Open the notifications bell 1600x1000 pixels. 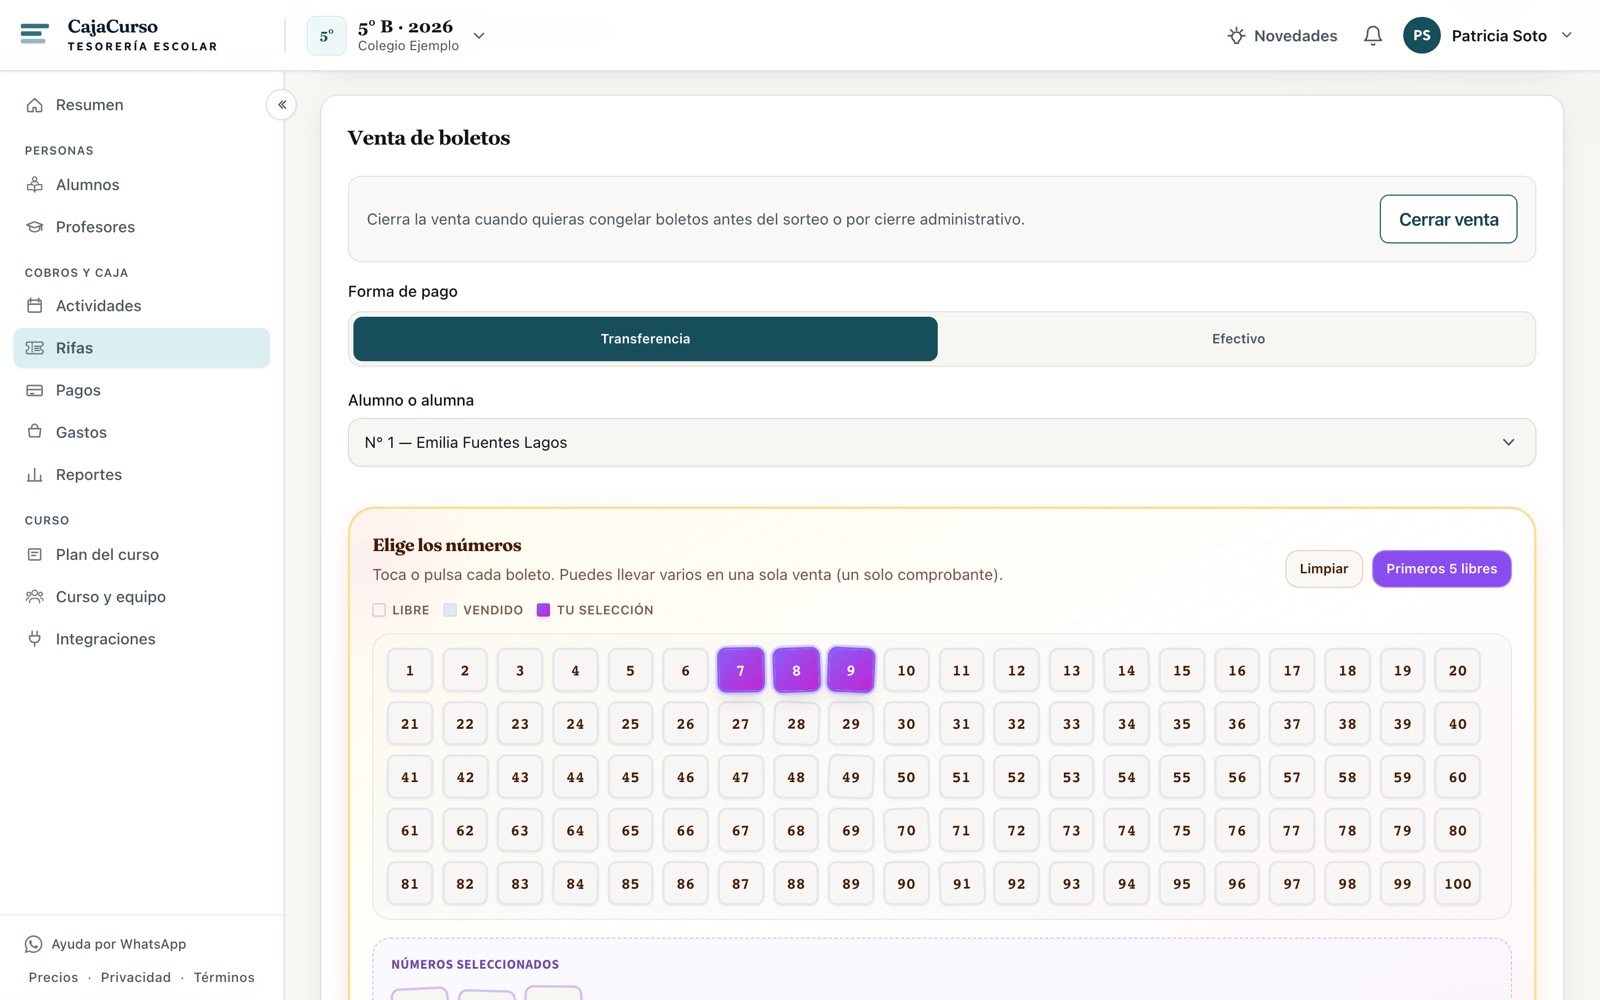click(1373, 36)
